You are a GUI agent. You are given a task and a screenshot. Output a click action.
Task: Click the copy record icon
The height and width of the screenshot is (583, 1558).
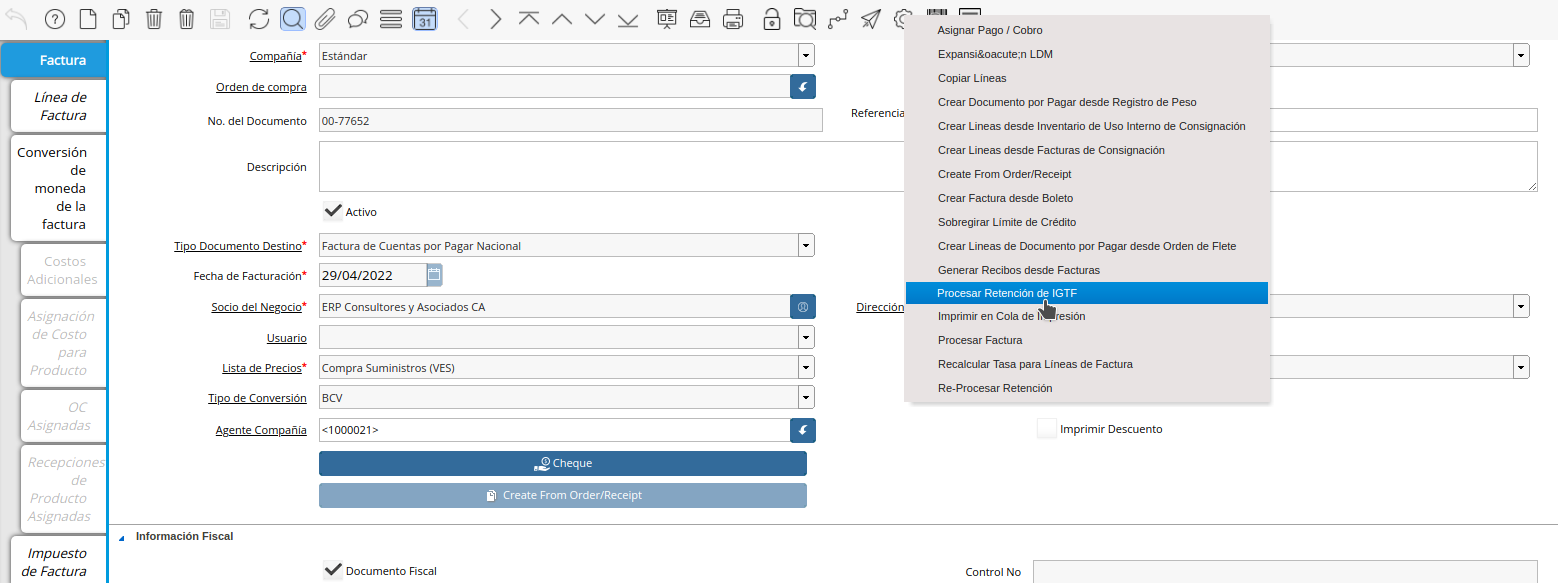tap(121, 18)
